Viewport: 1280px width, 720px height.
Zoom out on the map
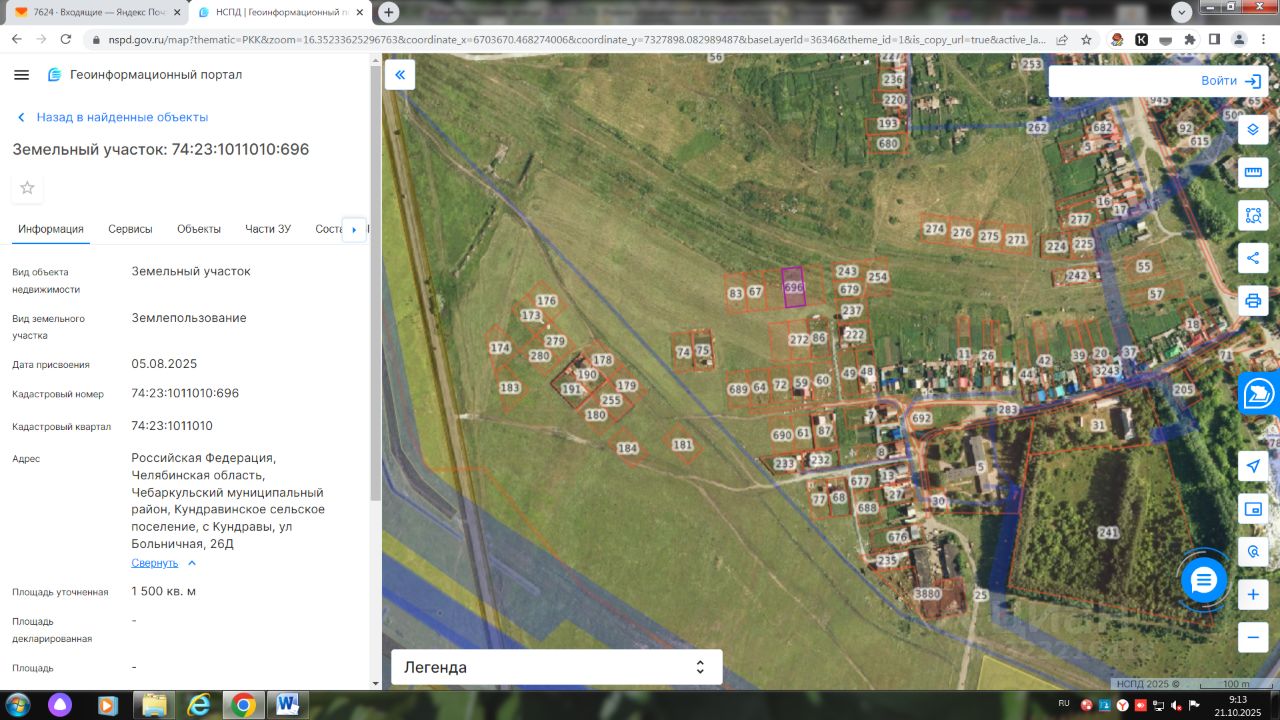[1253, 637]
